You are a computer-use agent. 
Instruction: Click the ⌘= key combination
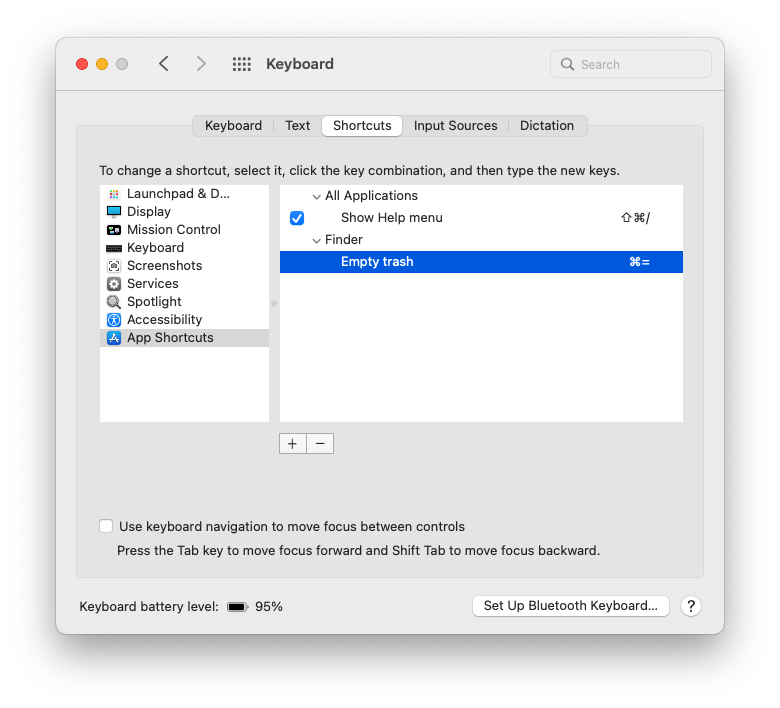pos(639,262)
